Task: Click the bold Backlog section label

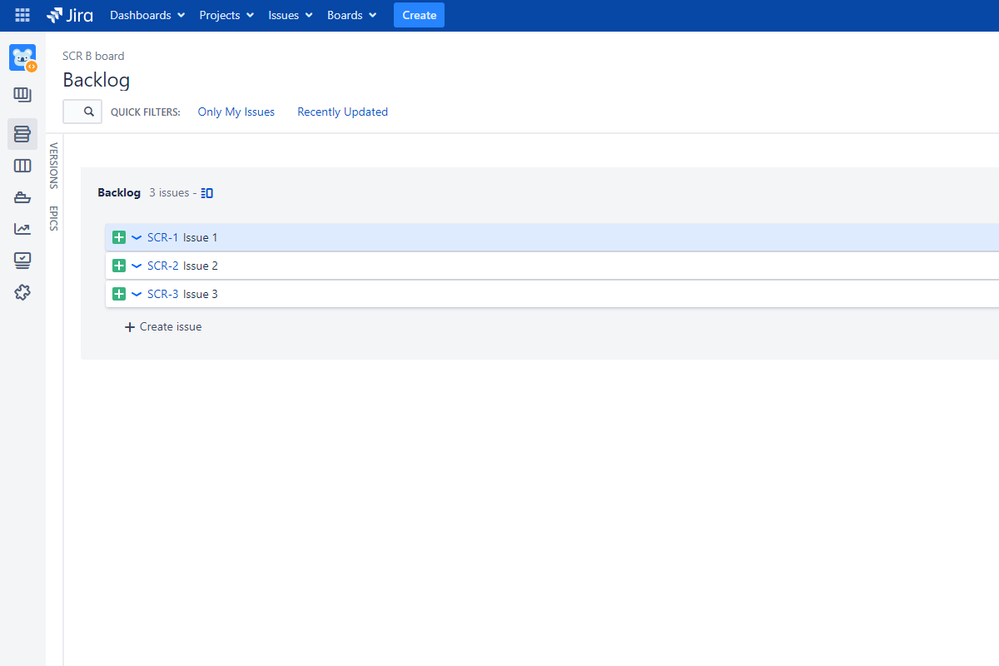Action: point(119,192)
